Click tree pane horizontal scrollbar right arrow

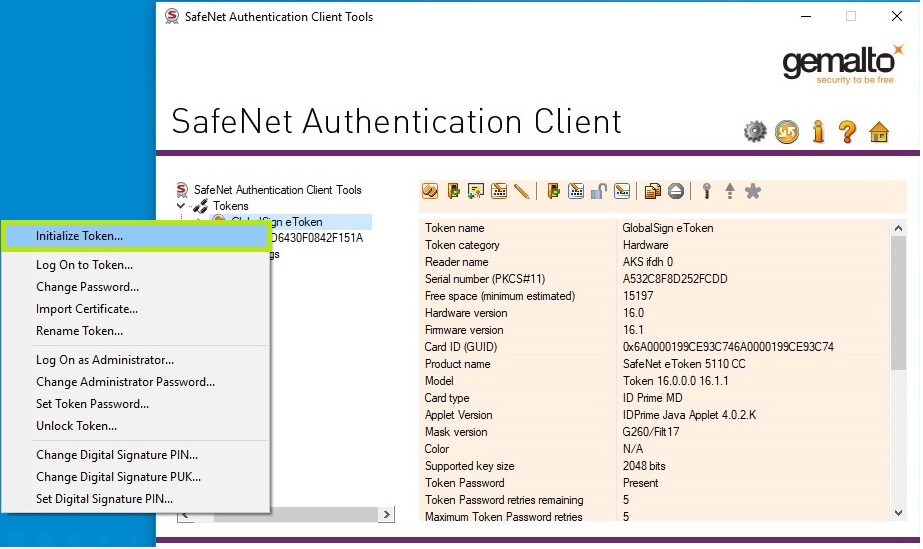pyautogui.click(x=386, y=515)
